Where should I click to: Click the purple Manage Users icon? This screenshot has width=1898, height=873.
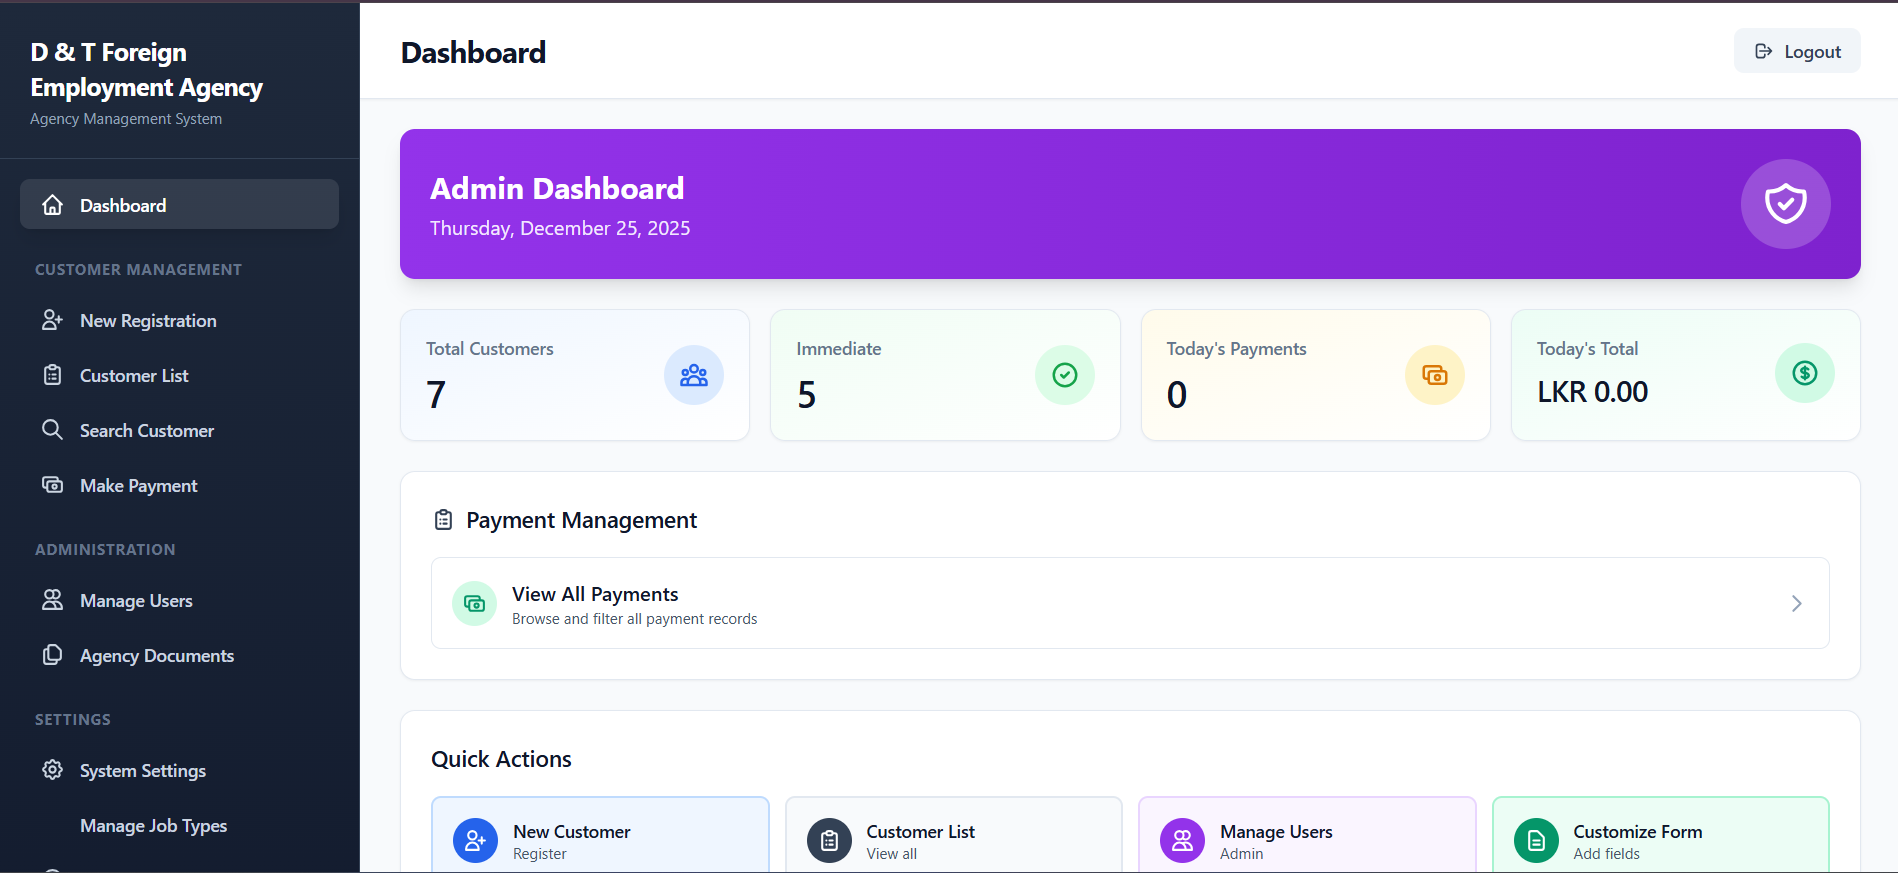pyautogui.click(x=1182, y=841)
